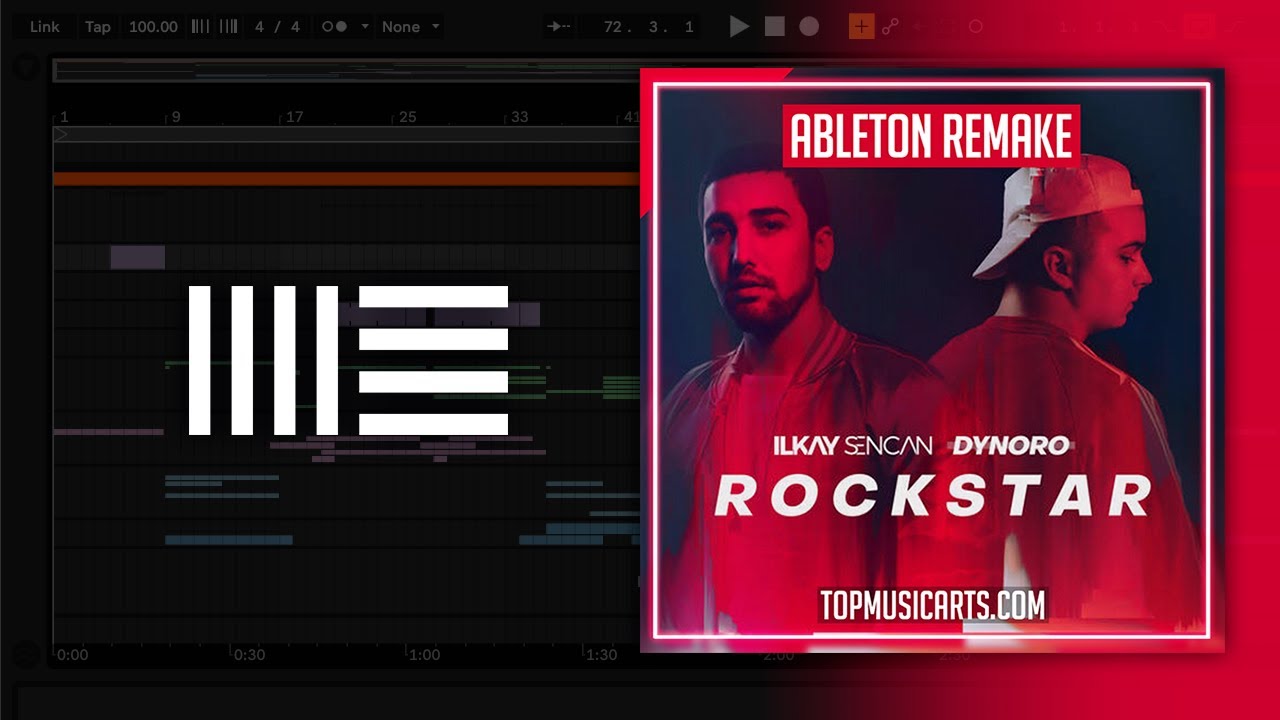The width and height of the screenshot is (1280, 720).
Task: Open the metronome settings dropdown arrow
Action: (364, 27)
